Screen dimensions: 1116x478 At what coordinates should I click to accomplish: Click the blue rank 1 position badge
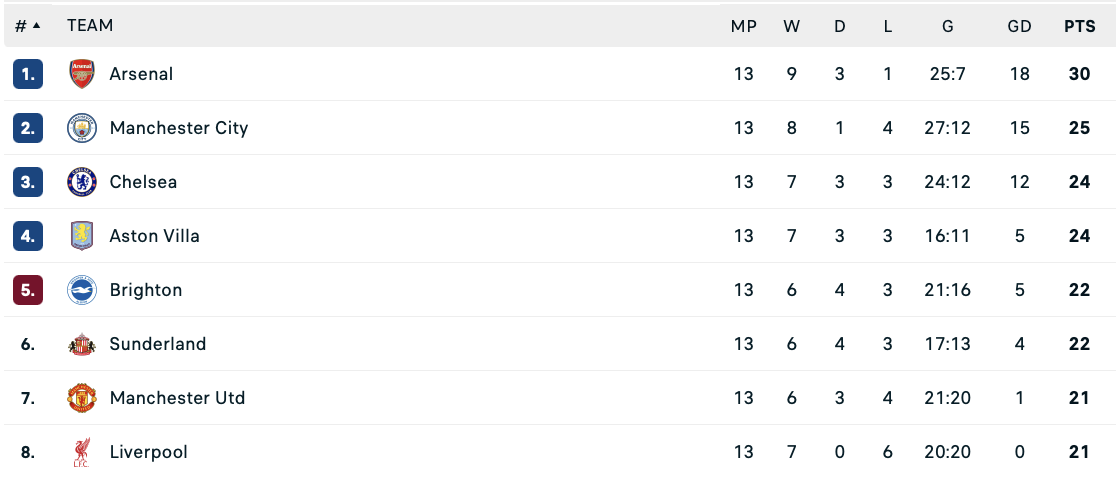coord(28,74)
